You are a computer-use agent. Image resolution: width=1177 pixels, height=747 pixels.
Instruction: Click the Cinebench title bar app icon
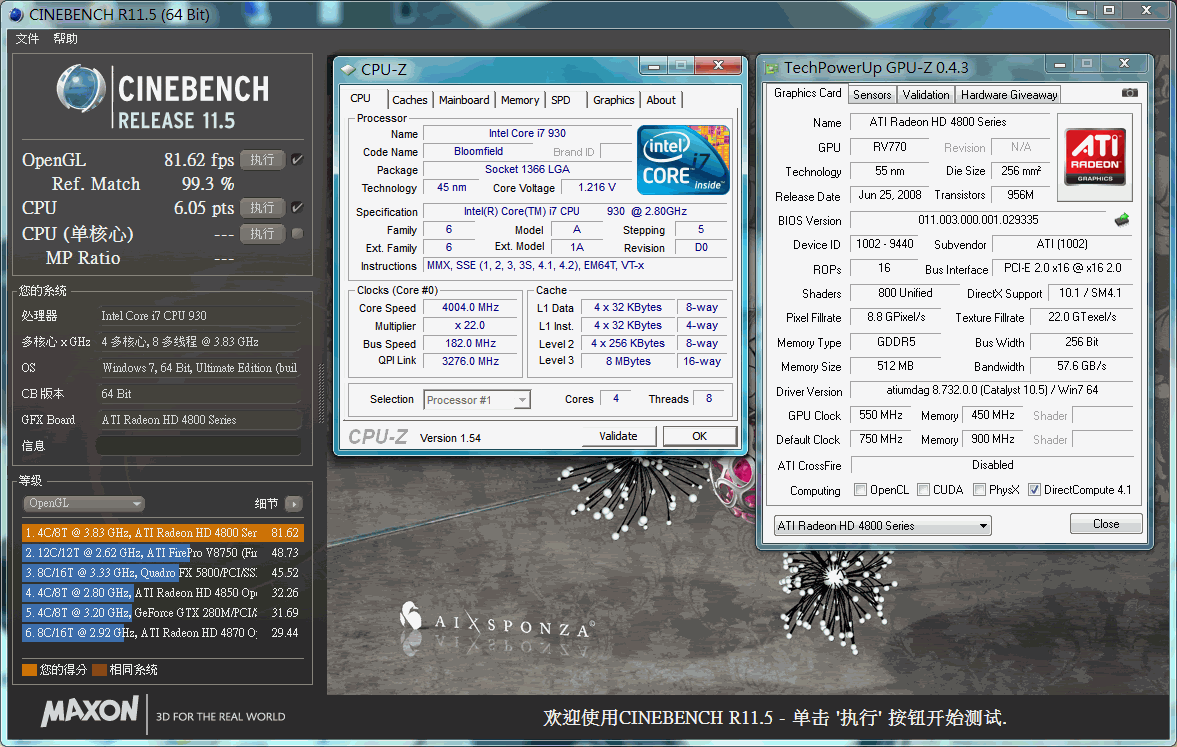(x=17, y=14)
